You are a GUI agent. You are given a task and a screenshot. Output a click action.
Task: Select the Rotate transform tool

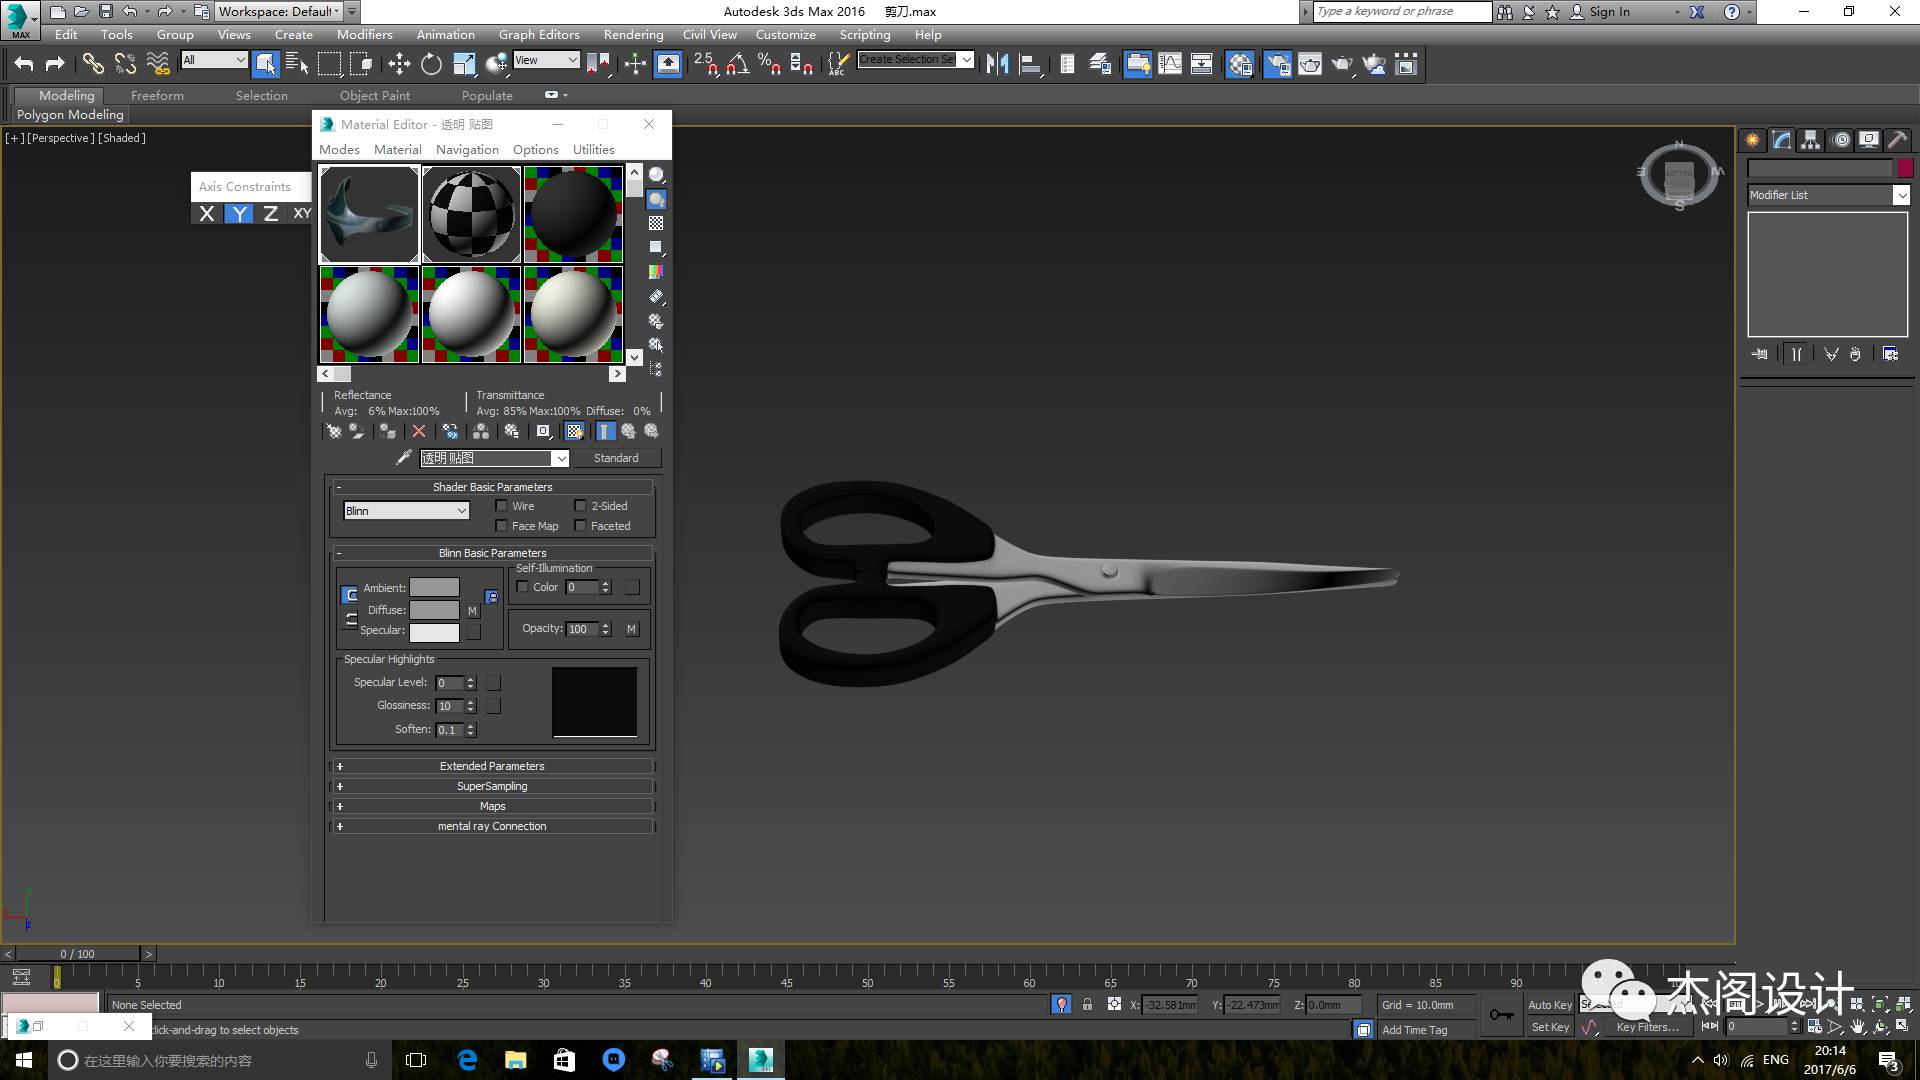[x=431, y=65]
